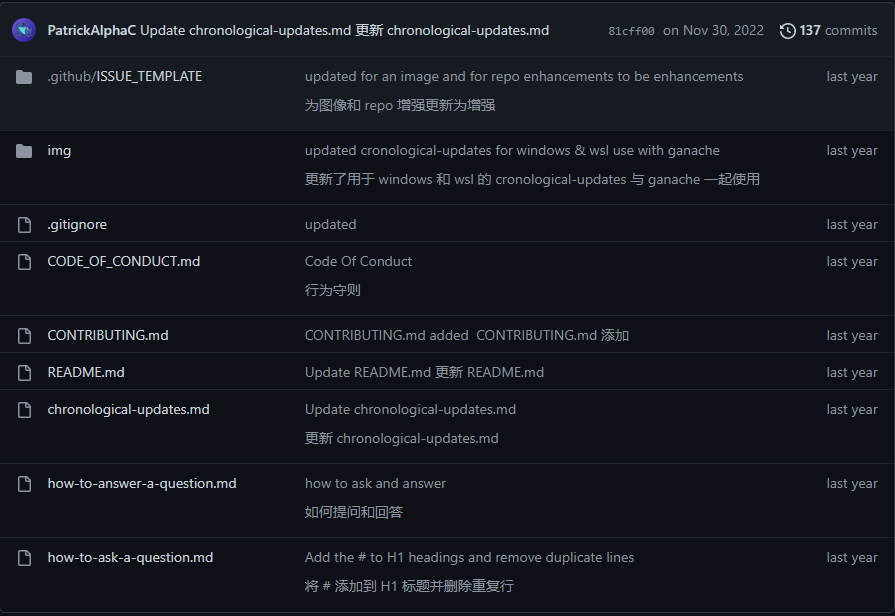Screen dimensions: 895x616
Task: Click file icon next to .gitignore
Action: [24, 225]
